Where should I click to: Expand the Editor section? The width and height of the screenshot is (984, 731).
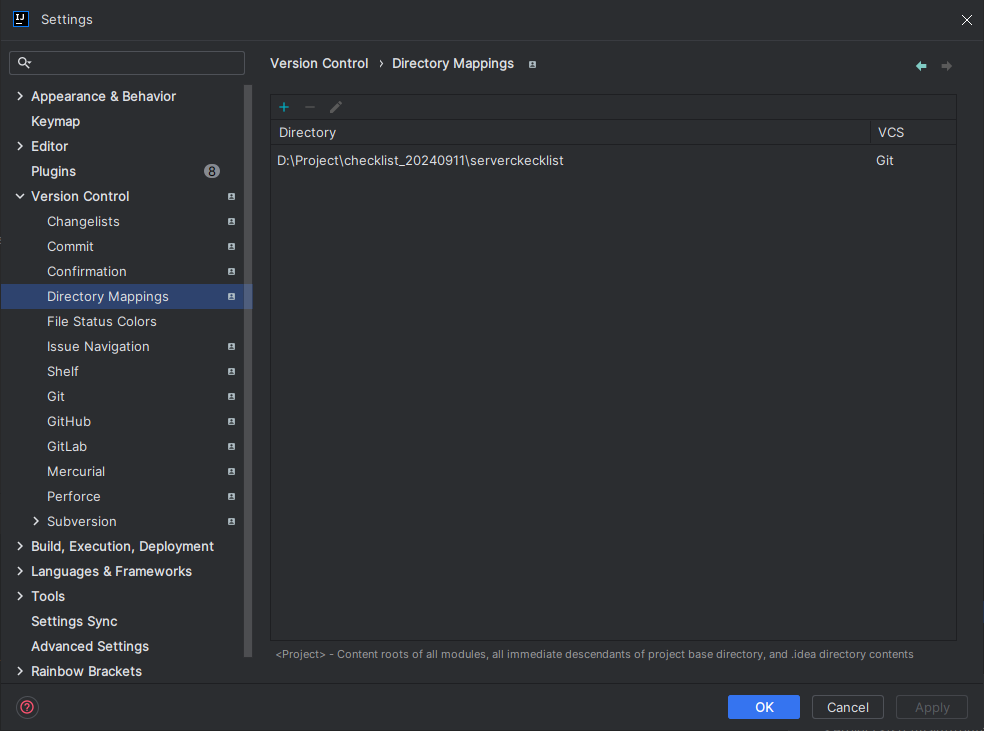[20, 146]
